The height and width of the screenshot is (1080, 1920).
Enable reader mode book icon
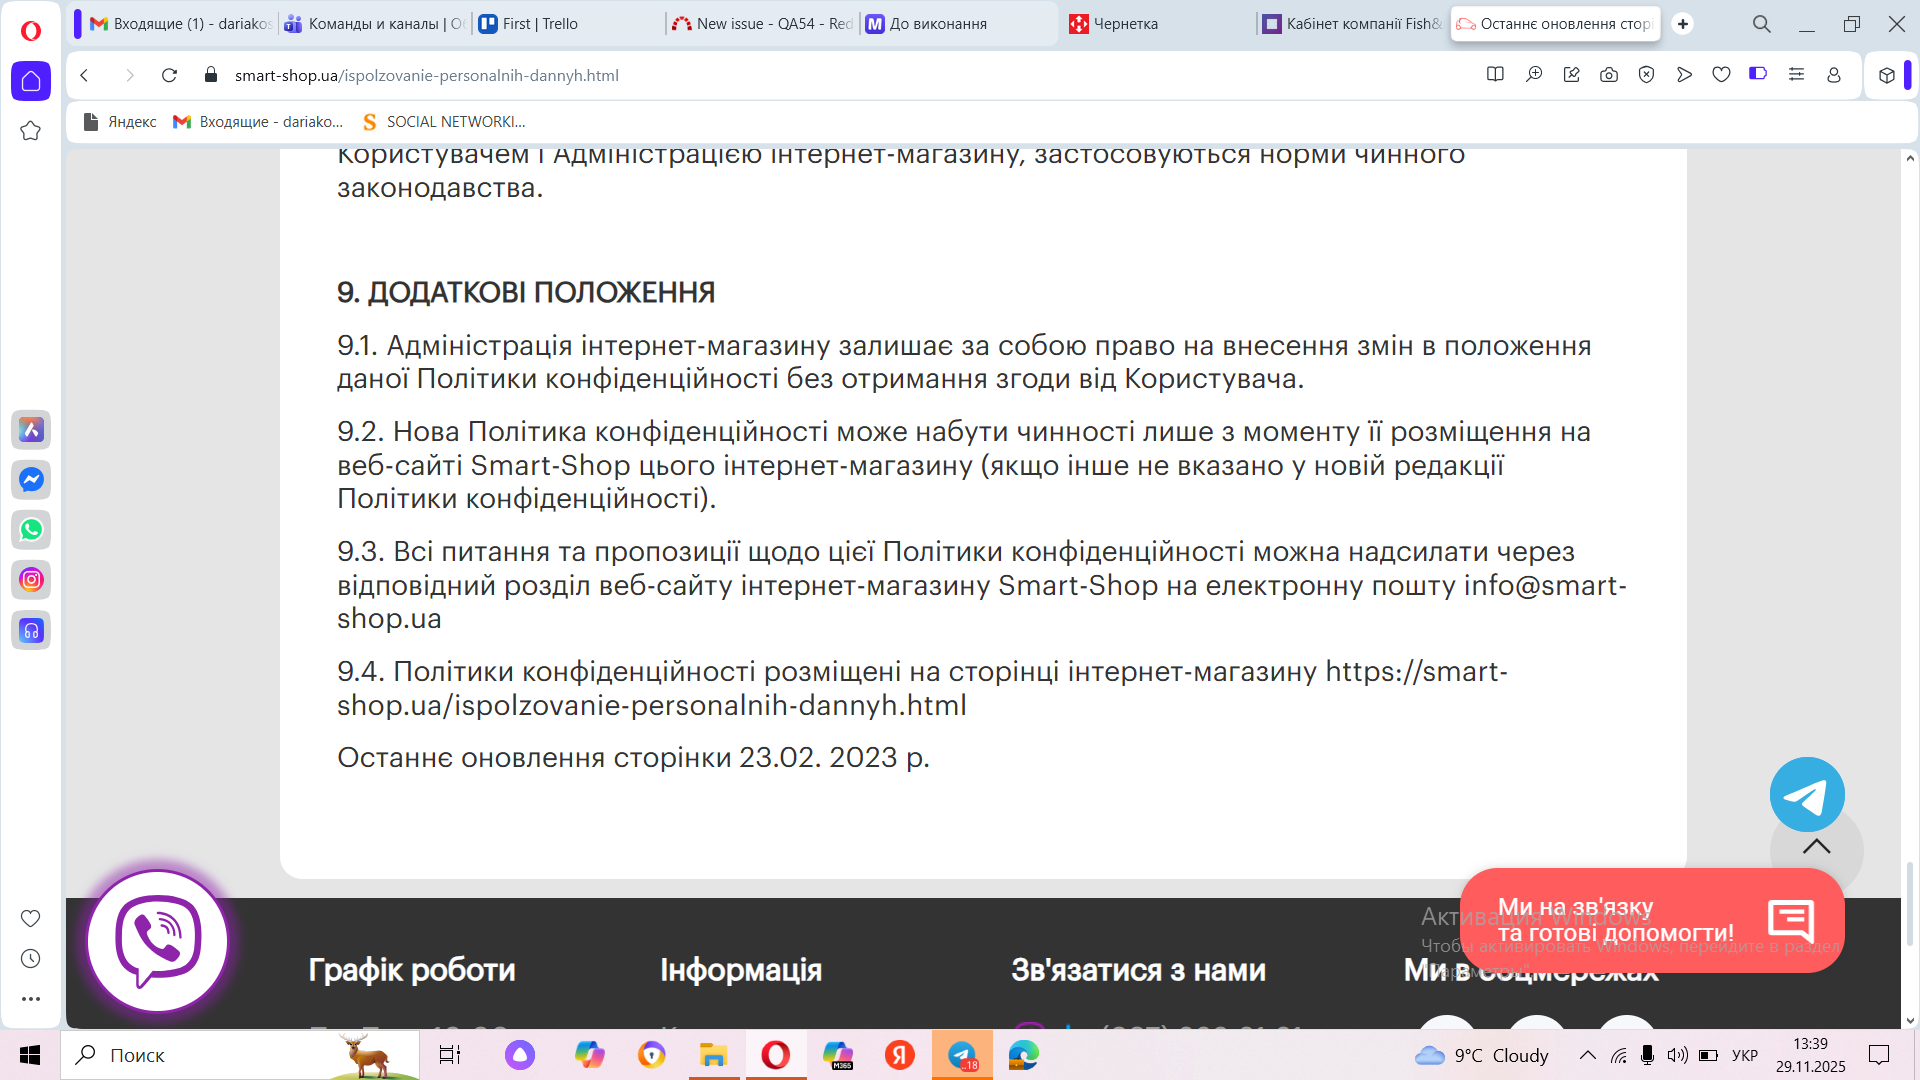(1495, 75)
